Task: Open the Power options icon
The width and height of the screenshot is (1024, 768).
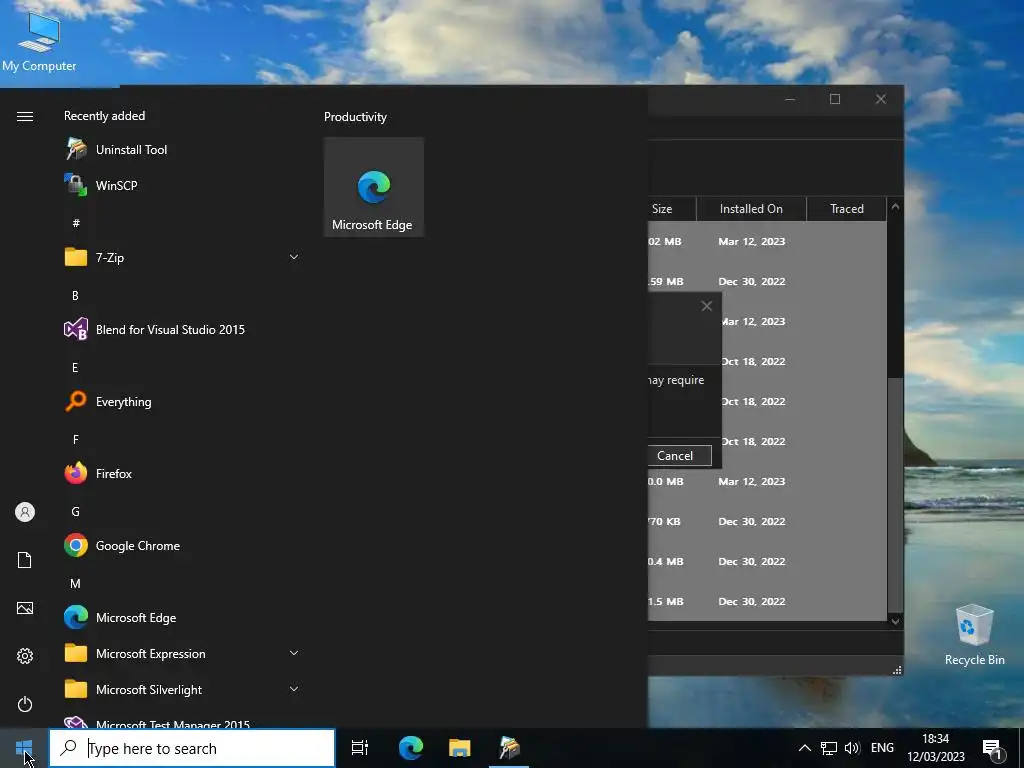Action: point(25,704)
